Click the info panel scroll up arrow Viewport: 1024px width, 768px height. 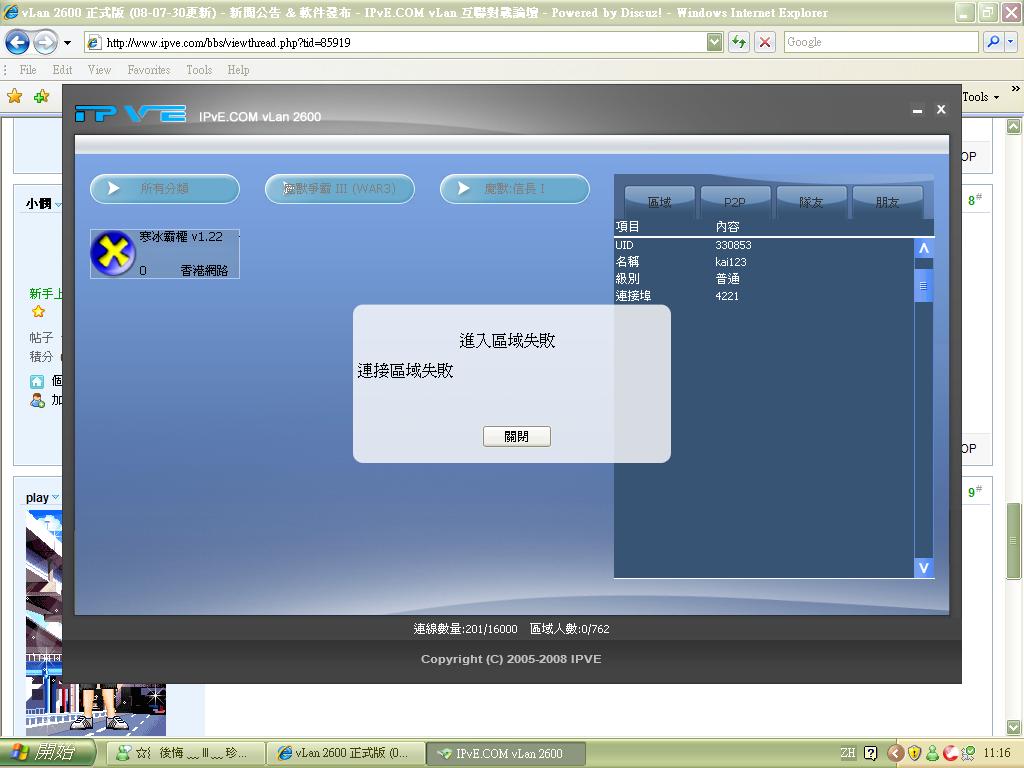pyautogui.click(x=923, y=248)
